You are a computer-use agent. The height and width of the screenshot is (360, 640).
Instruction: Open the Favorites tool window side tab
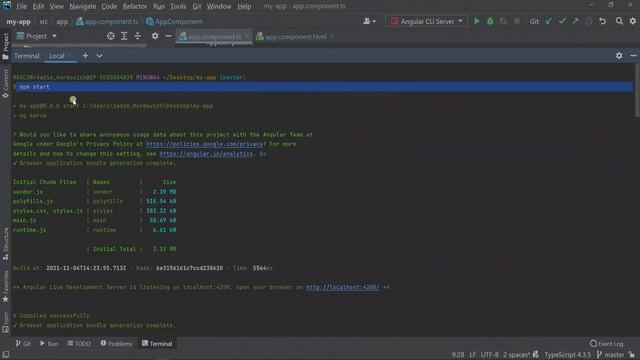click(5, 287)
